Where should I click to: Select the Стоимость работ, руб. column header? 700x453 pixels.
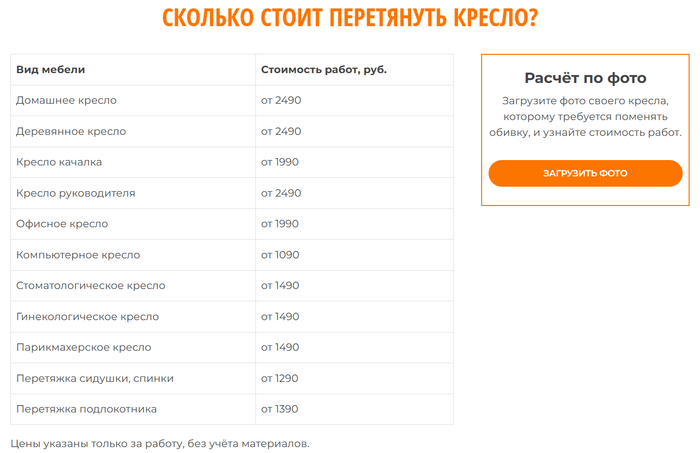(323, 70)
